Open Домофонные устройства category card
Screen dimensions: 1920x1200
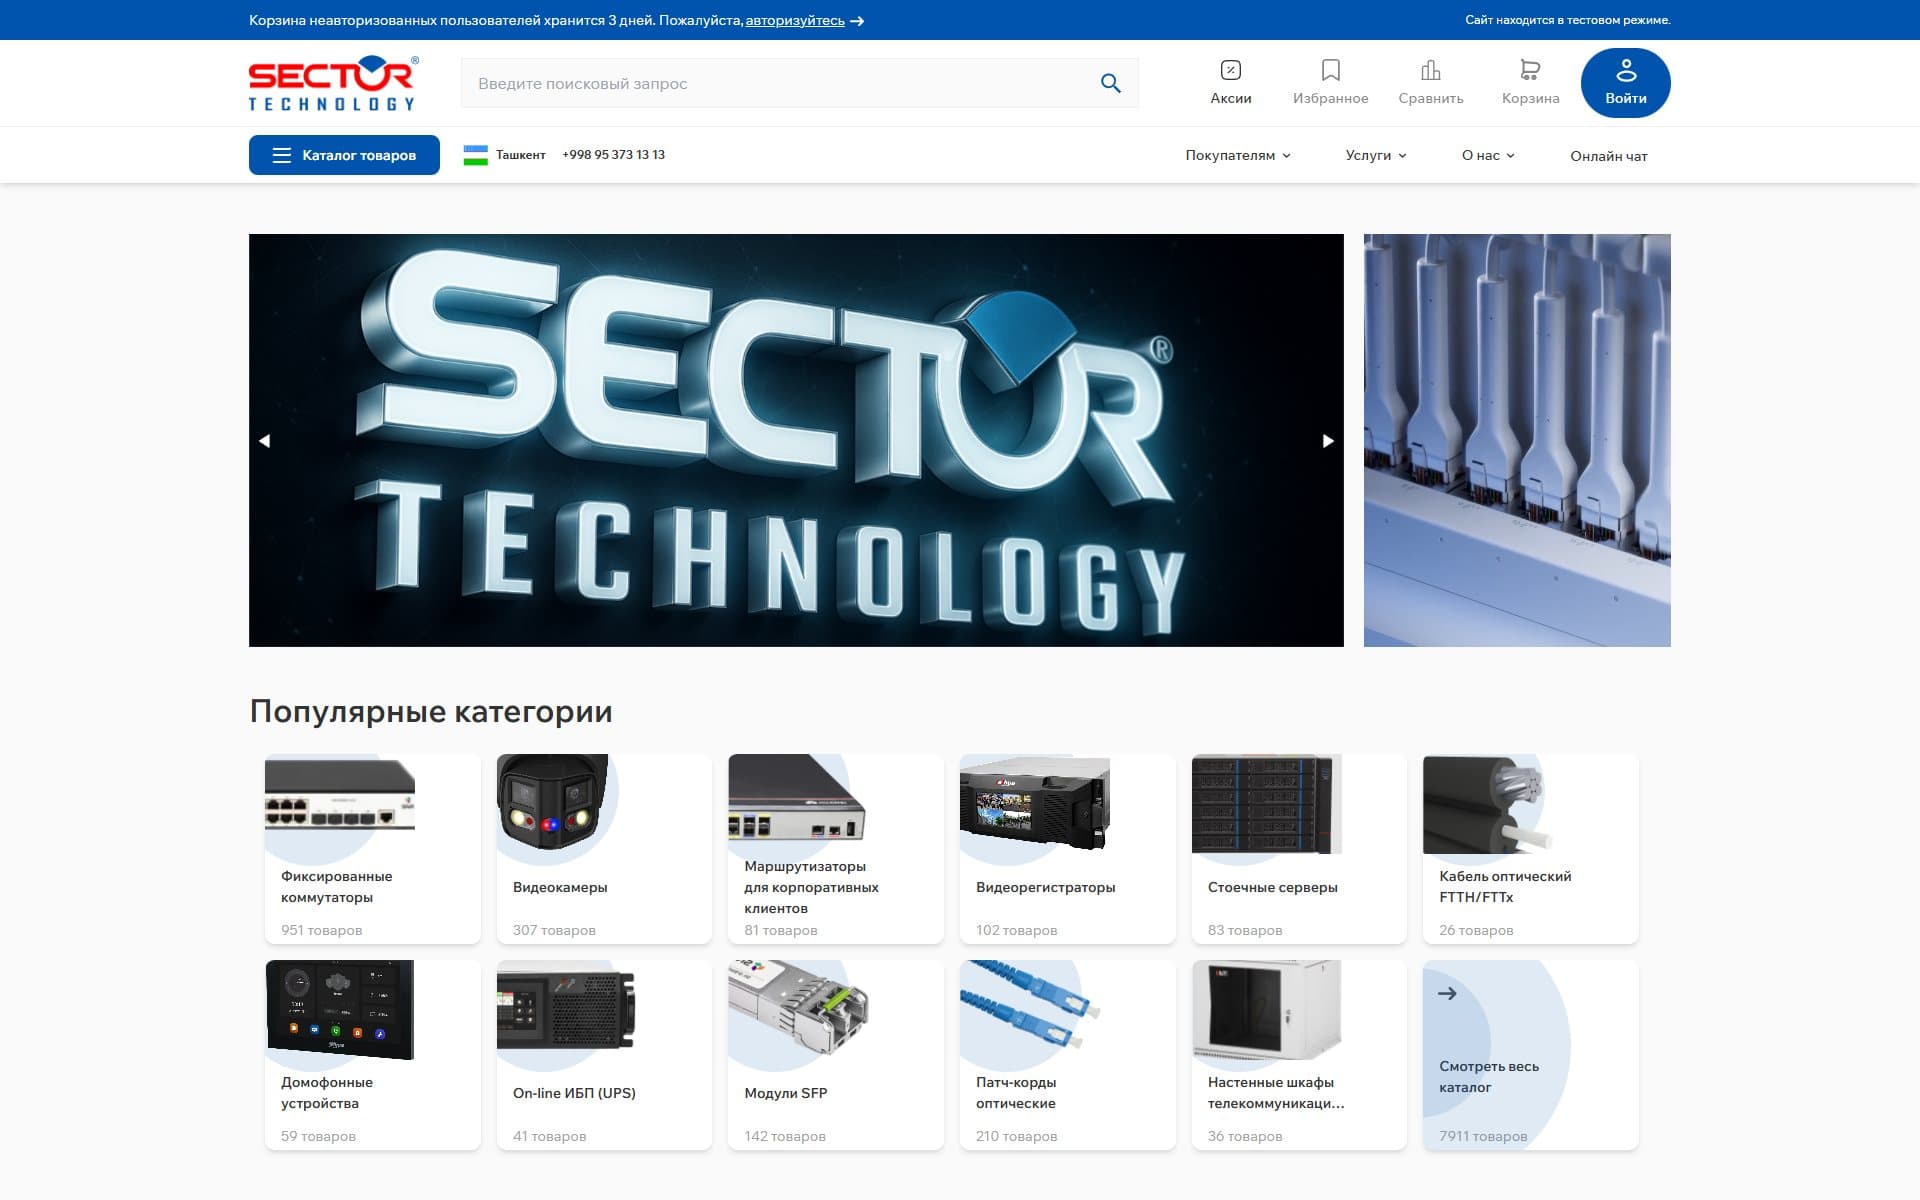373,1055
